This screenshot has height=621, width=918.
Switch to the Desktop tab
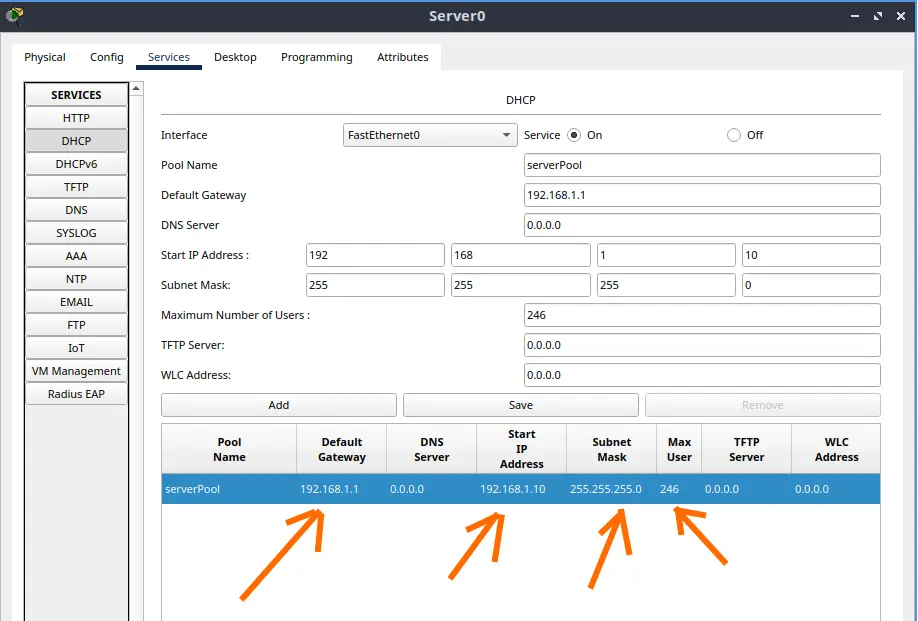[235, 57]
